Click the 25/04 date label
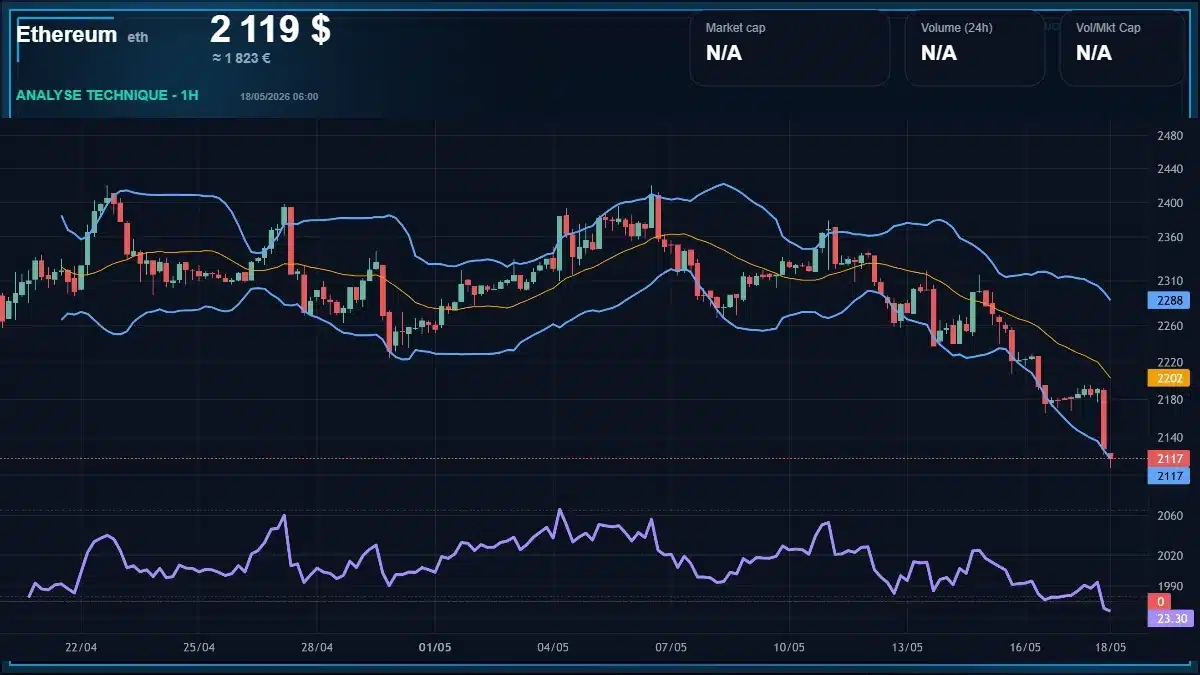1200x675 pixels. click(199, 647)
